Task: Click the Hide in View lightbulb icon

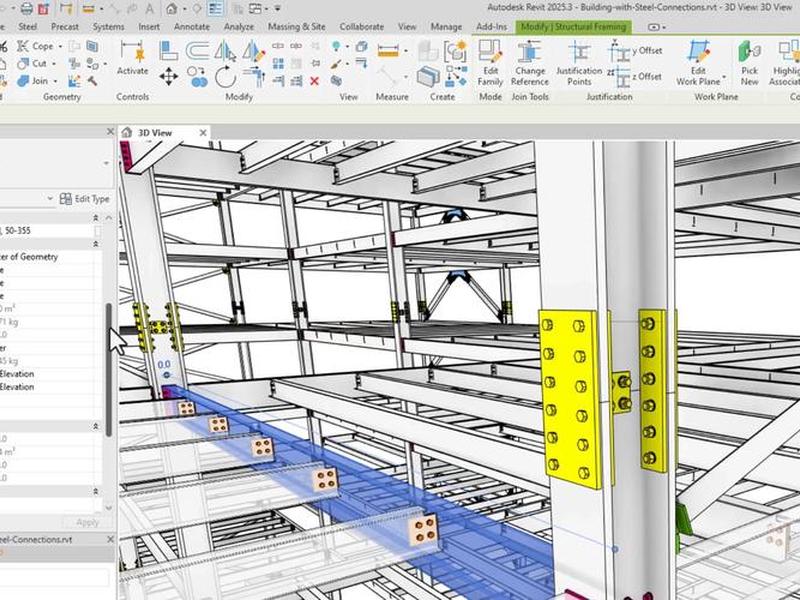Action: pyautogui.click(x=336, y=46)
